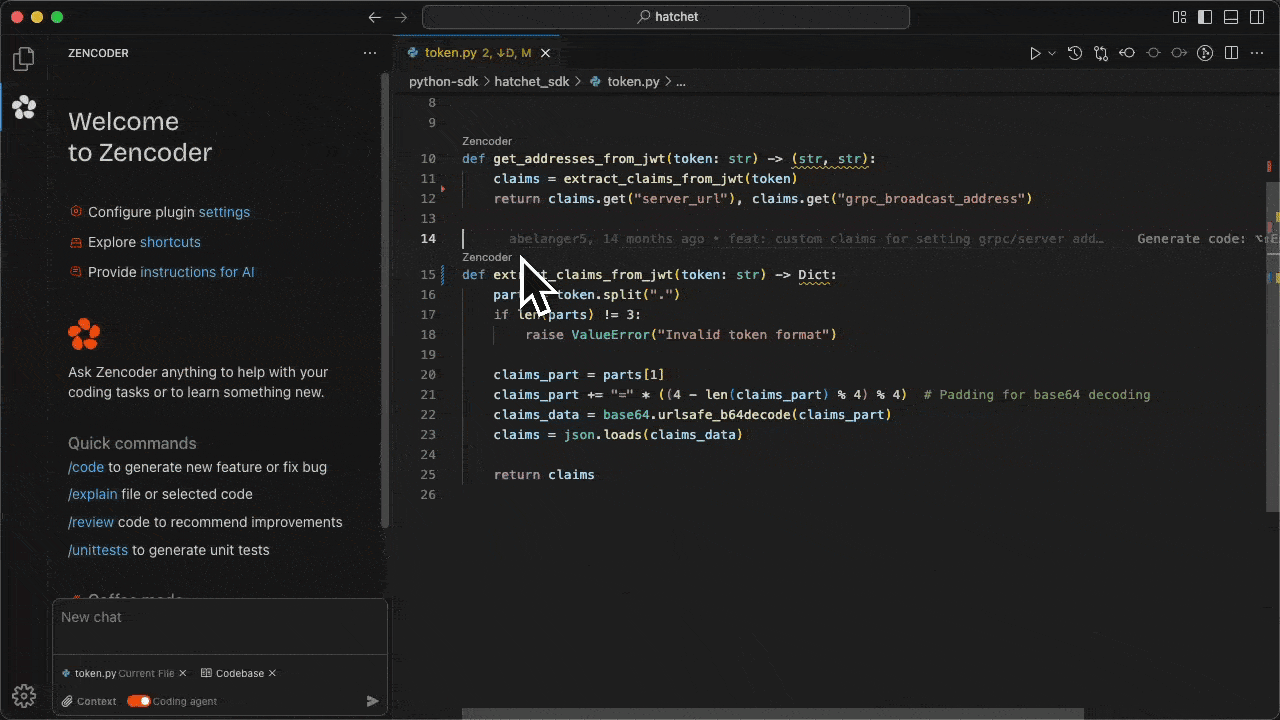The image size is (1280, 720).
Task: Go back with the navigation arrow
Action: click(375, 17)
